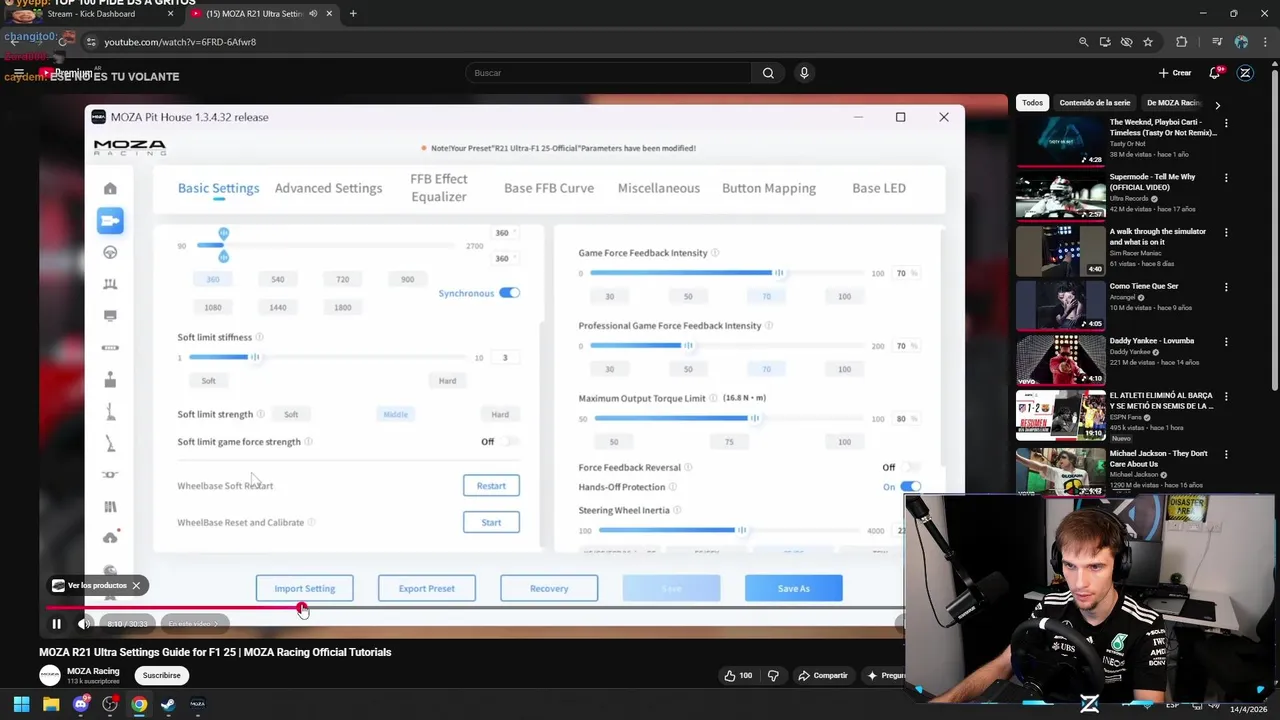Open browser zoom magnifier in address bar
The width and height of the screenshot is (1280, 720).
(1083, 42)
